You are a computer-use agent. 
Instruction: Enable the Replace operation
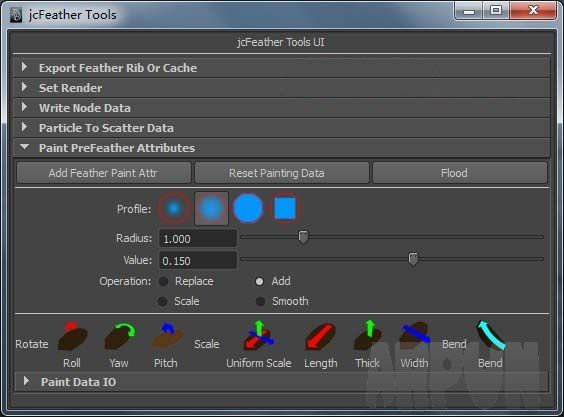click(x=164, y=281)
